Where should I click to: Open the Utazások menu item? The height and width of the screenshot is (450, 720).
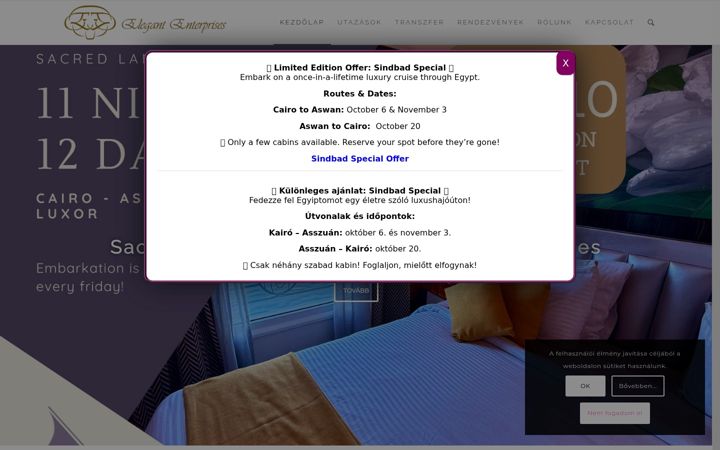pos(359,22)
